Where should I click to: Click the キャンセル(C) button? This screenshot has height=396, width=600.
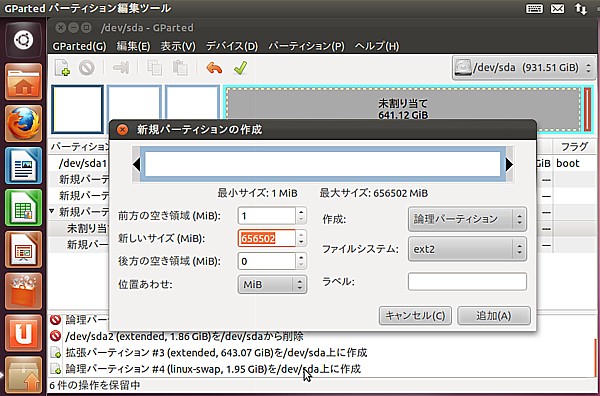[415, 316]
